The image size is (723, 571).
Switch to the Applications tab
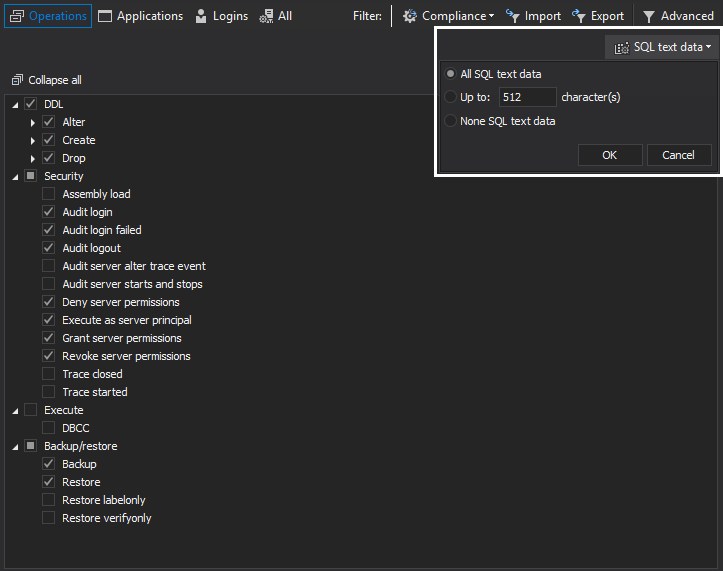click(x=141, y=16)
